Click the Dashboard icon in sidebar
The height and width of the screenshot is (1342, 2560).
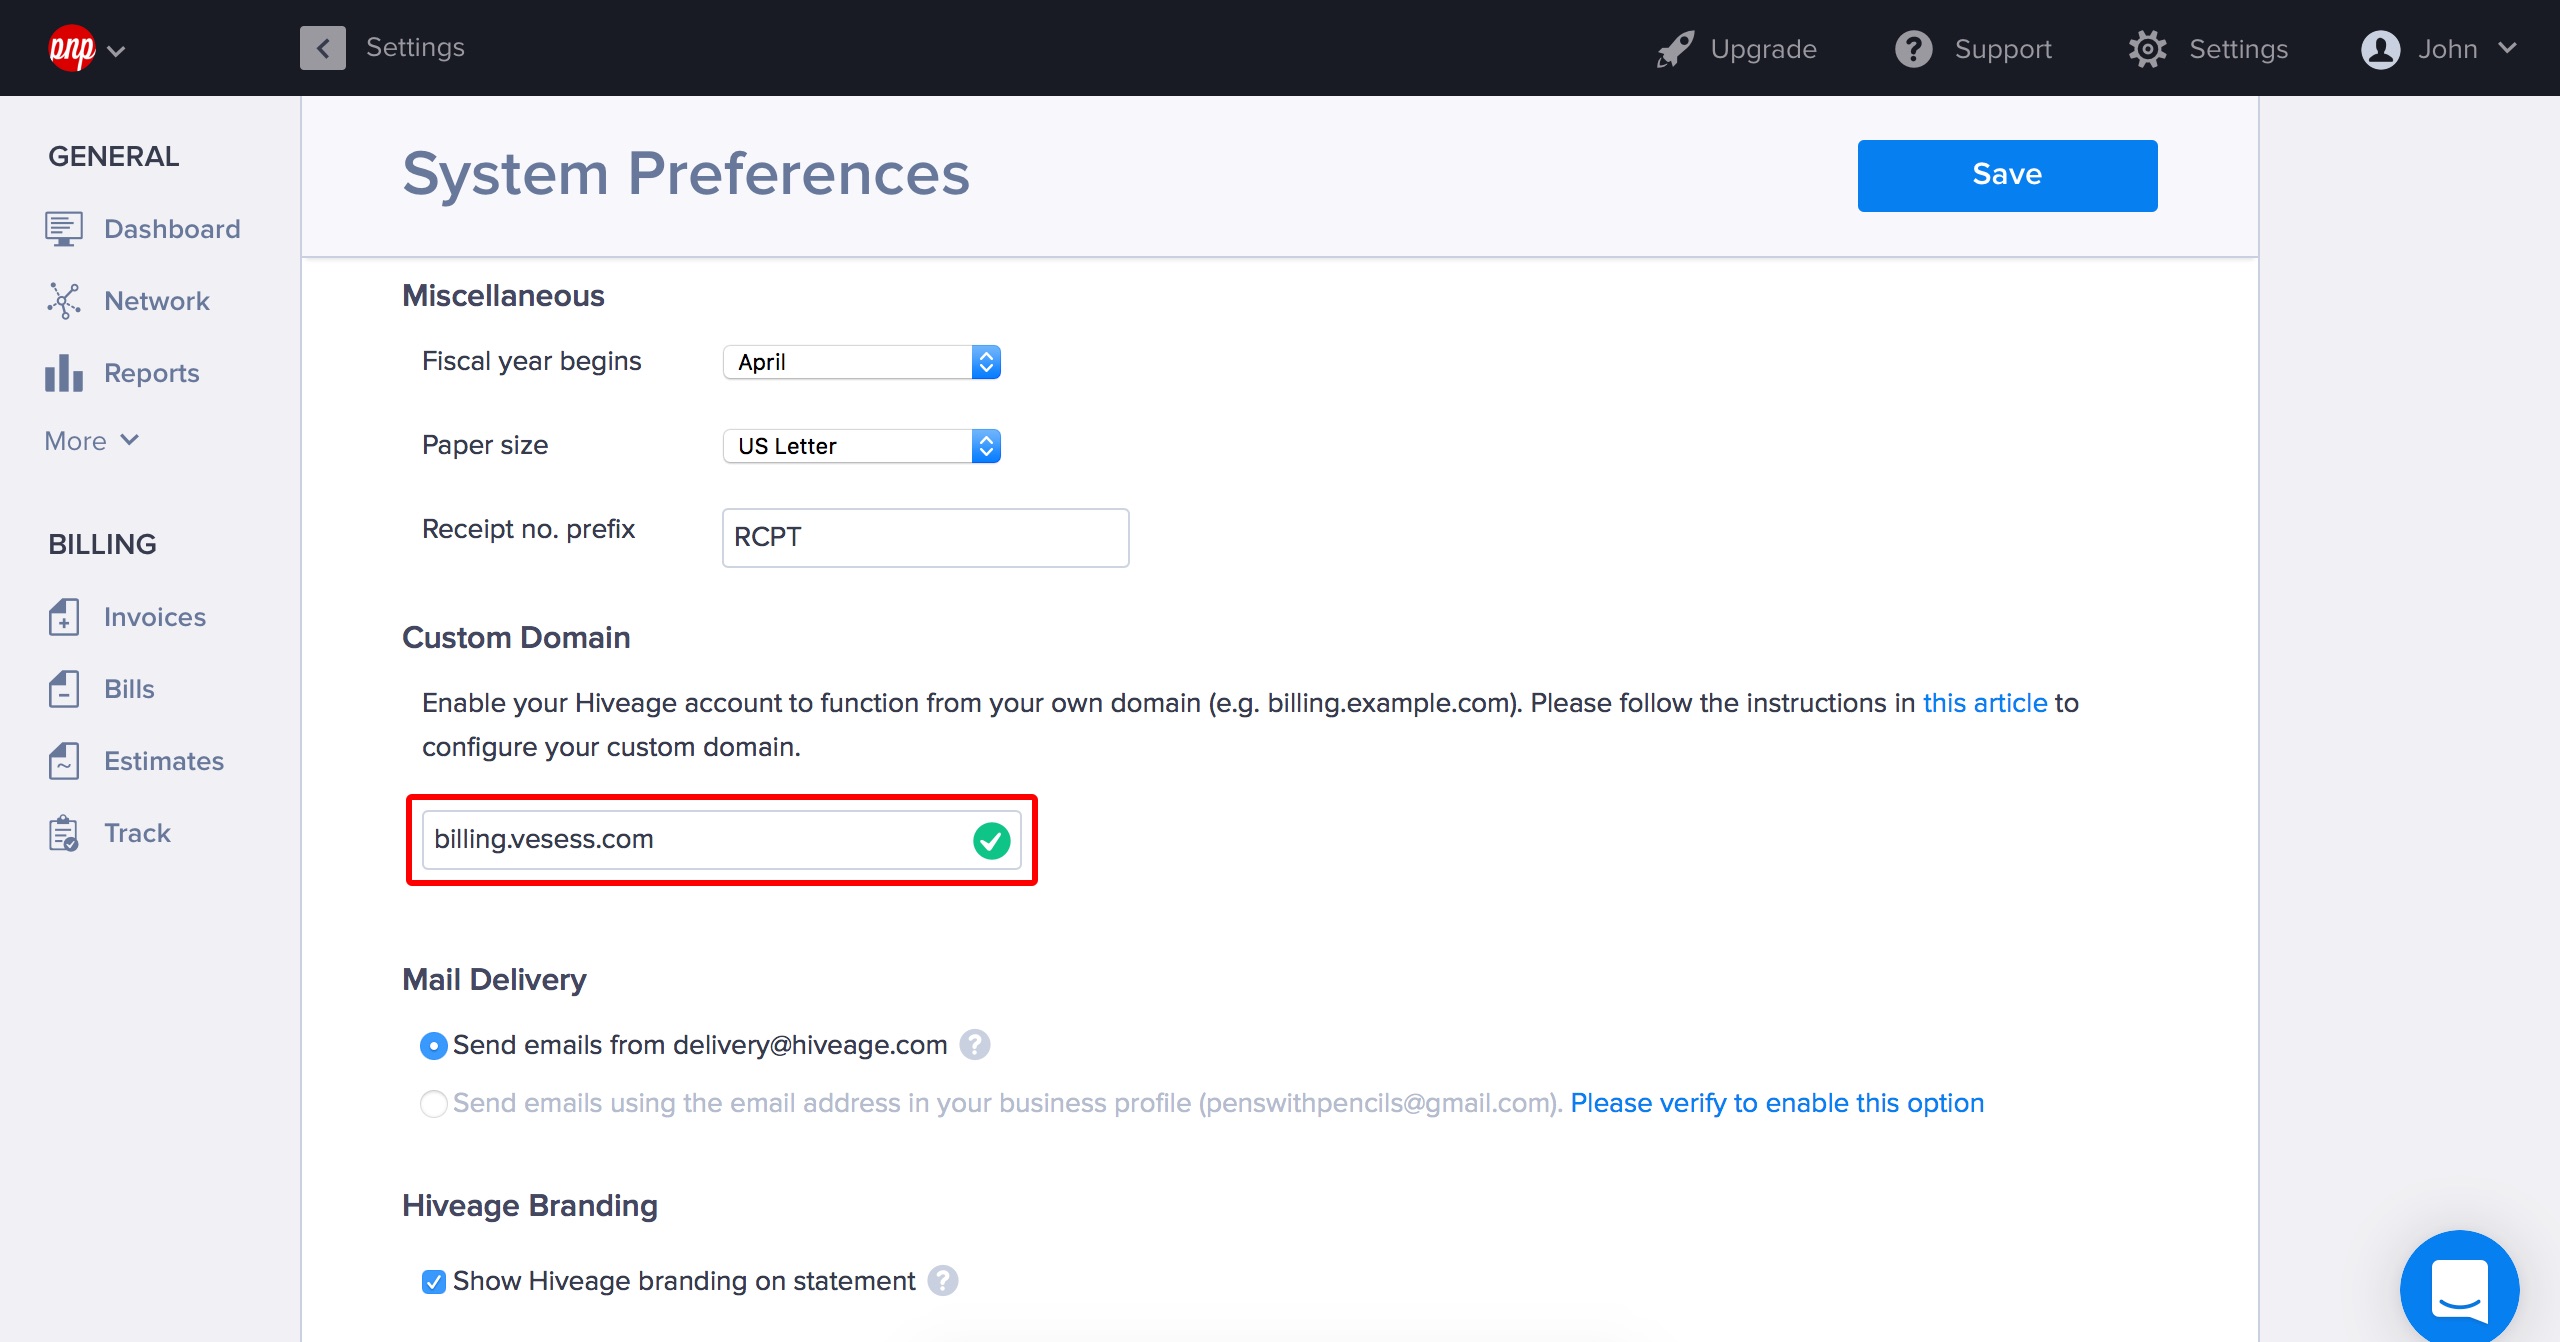coord(63,229)
